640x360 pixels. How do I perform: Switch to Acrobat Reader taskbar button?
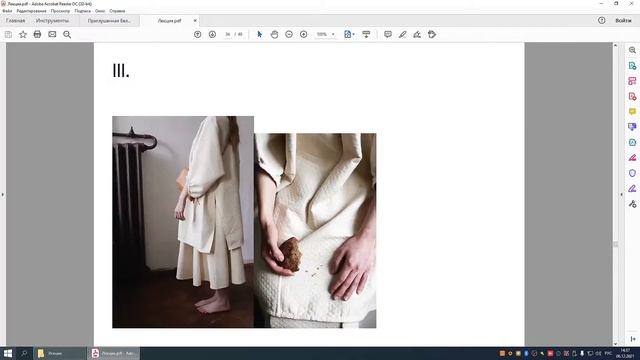[x=114, y=353]
